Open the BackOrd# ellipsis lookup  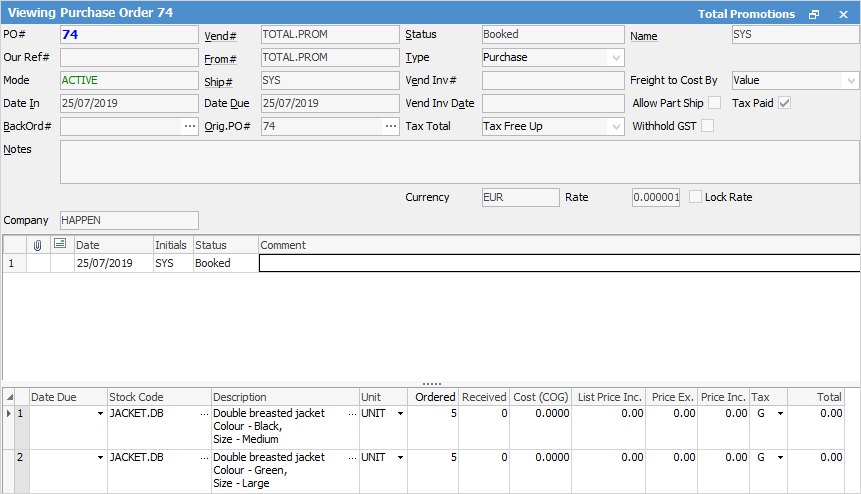[190, 127]
